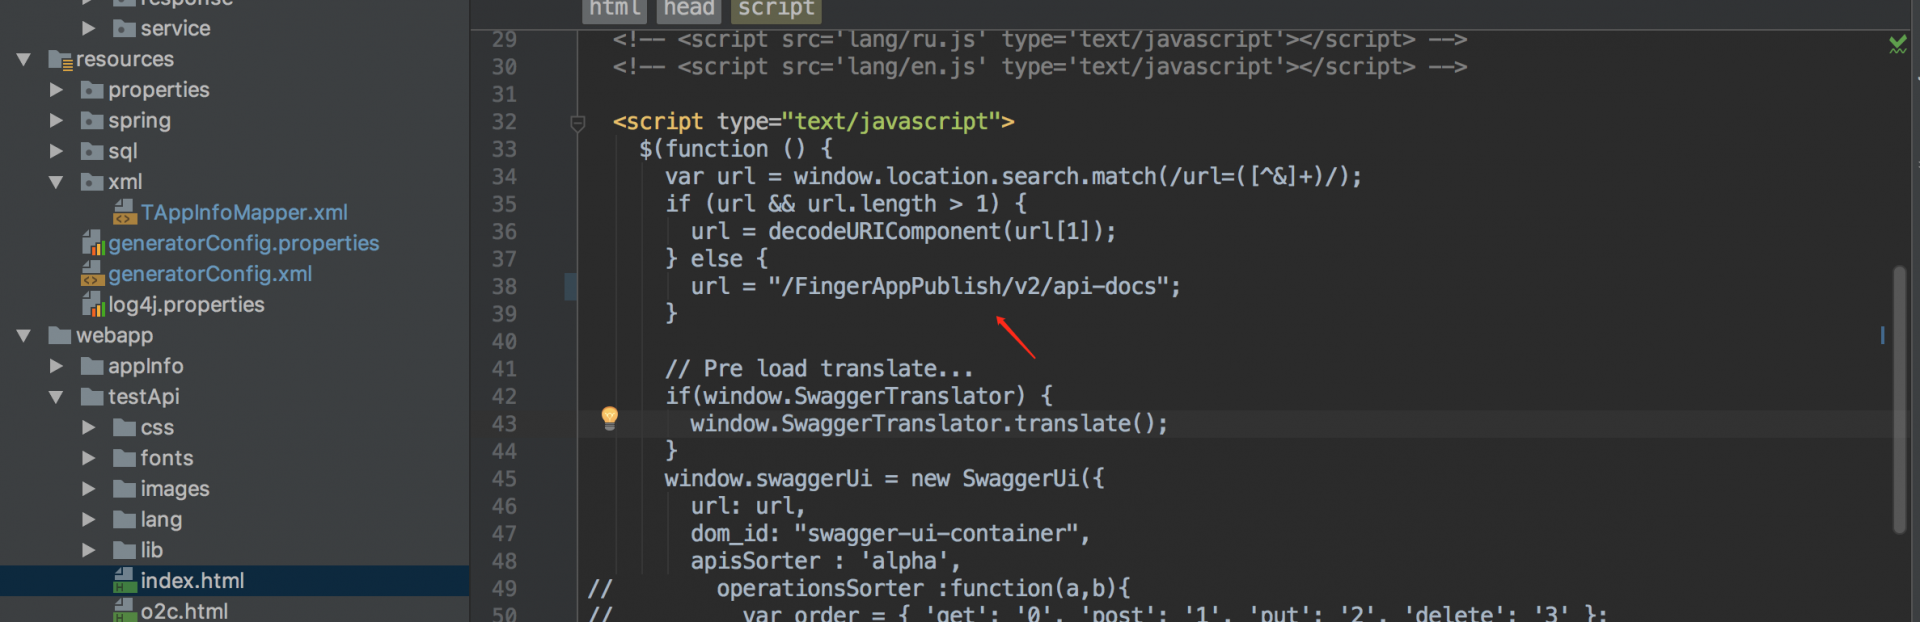Screen dimensions: 1920x622
Task: Open o2c.html in the project tree
Action: tap(184, 611)
